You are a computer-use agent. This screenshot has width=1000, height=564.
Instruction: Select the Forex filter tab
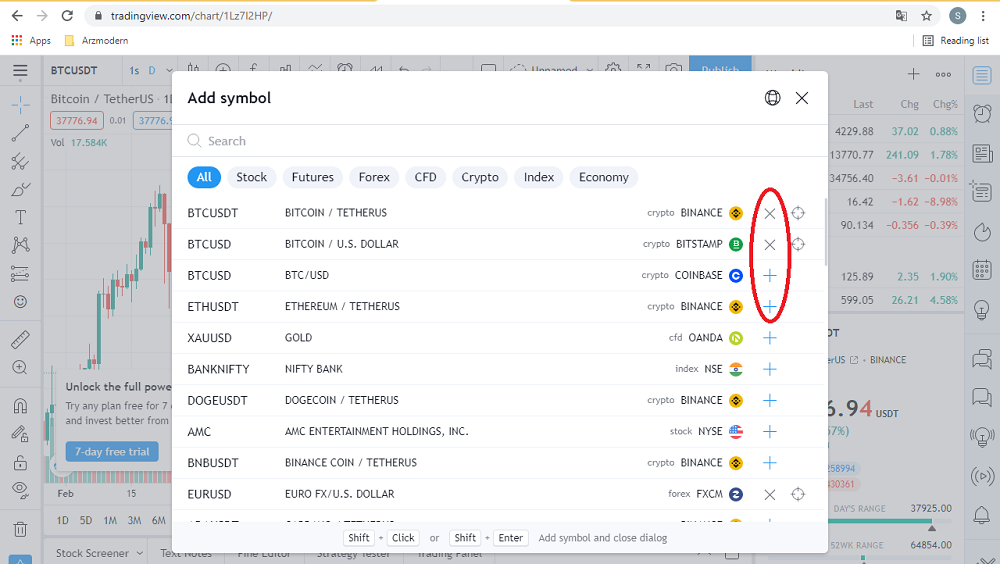point(374,177)
